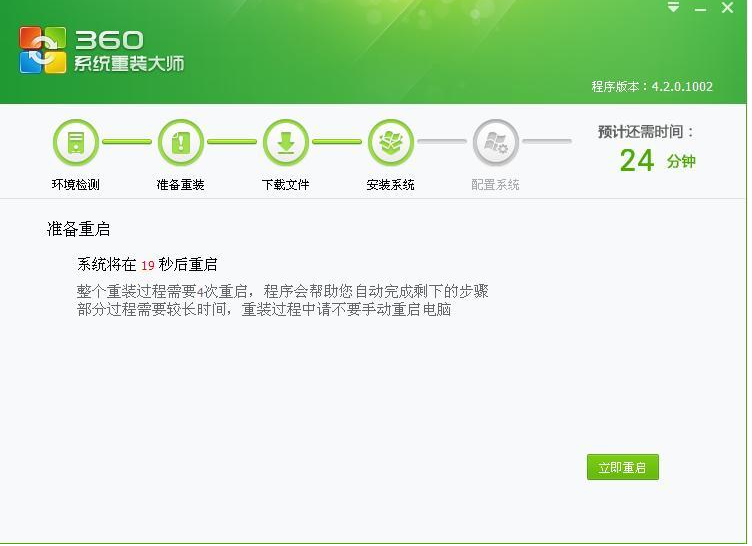The width and height of the screenshot is (752, 546).
Task: Select the 环境检测 step label
Action: coord(76,185)
